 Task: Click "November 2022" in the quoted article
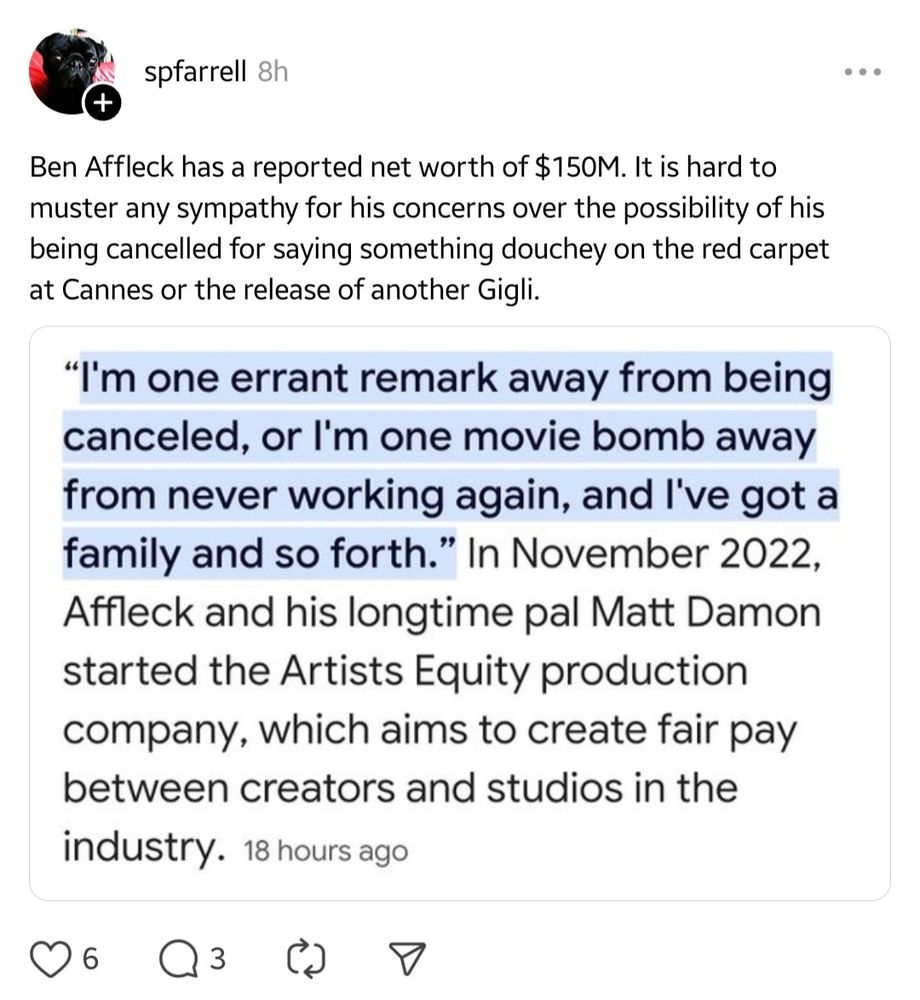click(x=643, y=554)
